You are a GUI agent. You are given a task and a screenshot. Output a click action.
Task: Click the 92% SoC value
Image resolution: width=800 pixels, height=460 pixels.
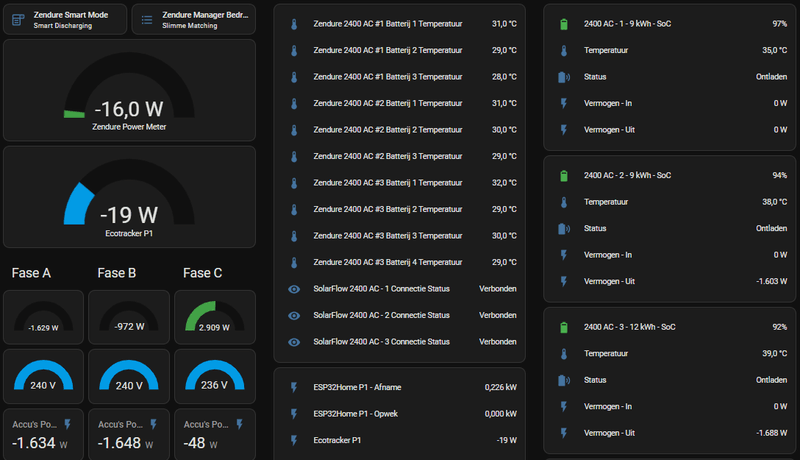780,327
